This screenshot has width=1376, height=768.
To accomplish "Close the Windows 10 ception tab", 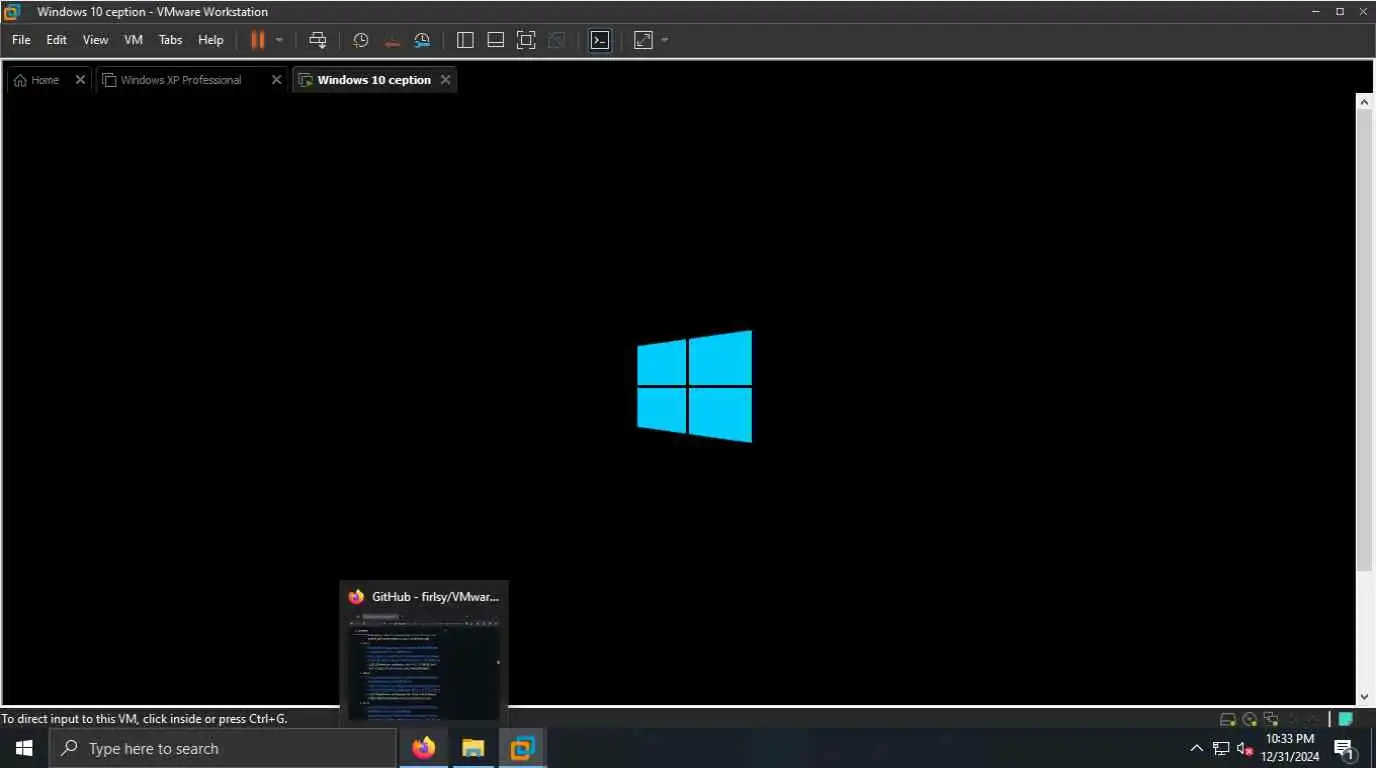I will [446, 80].
